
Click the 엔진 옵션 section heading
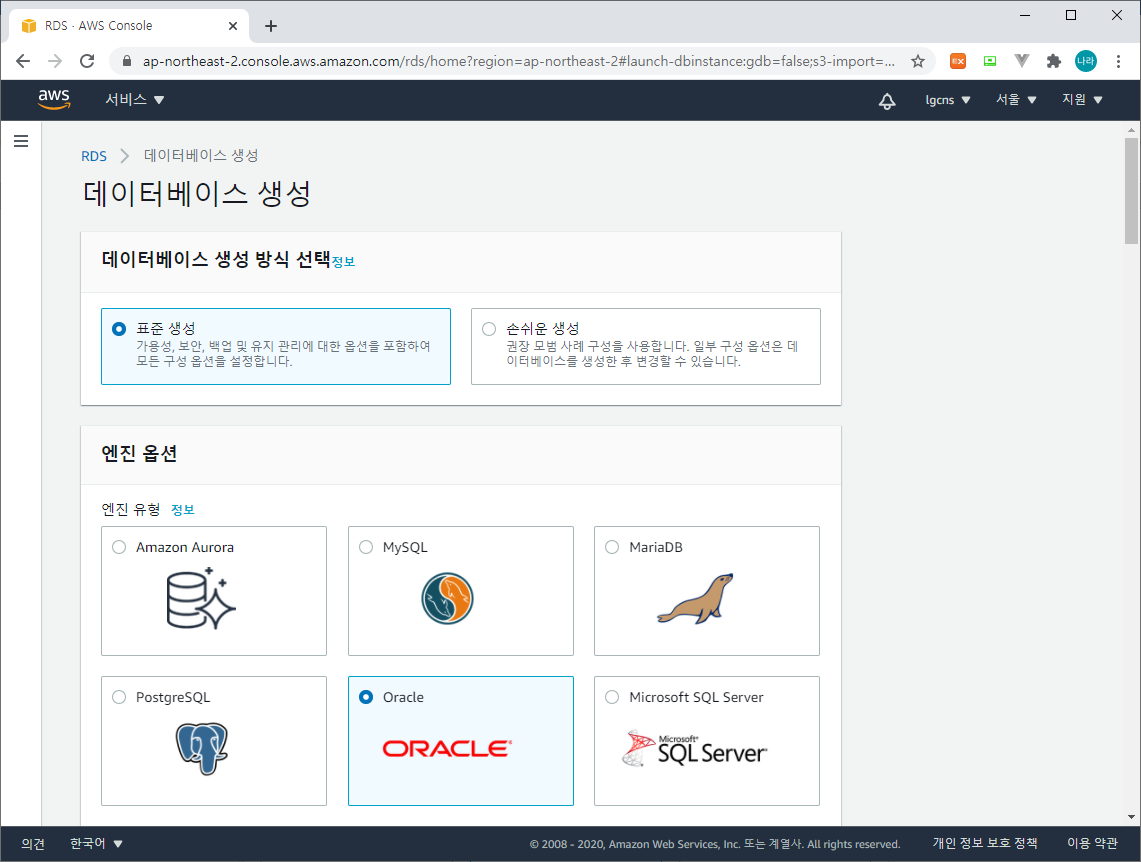(x=139, y=453)
